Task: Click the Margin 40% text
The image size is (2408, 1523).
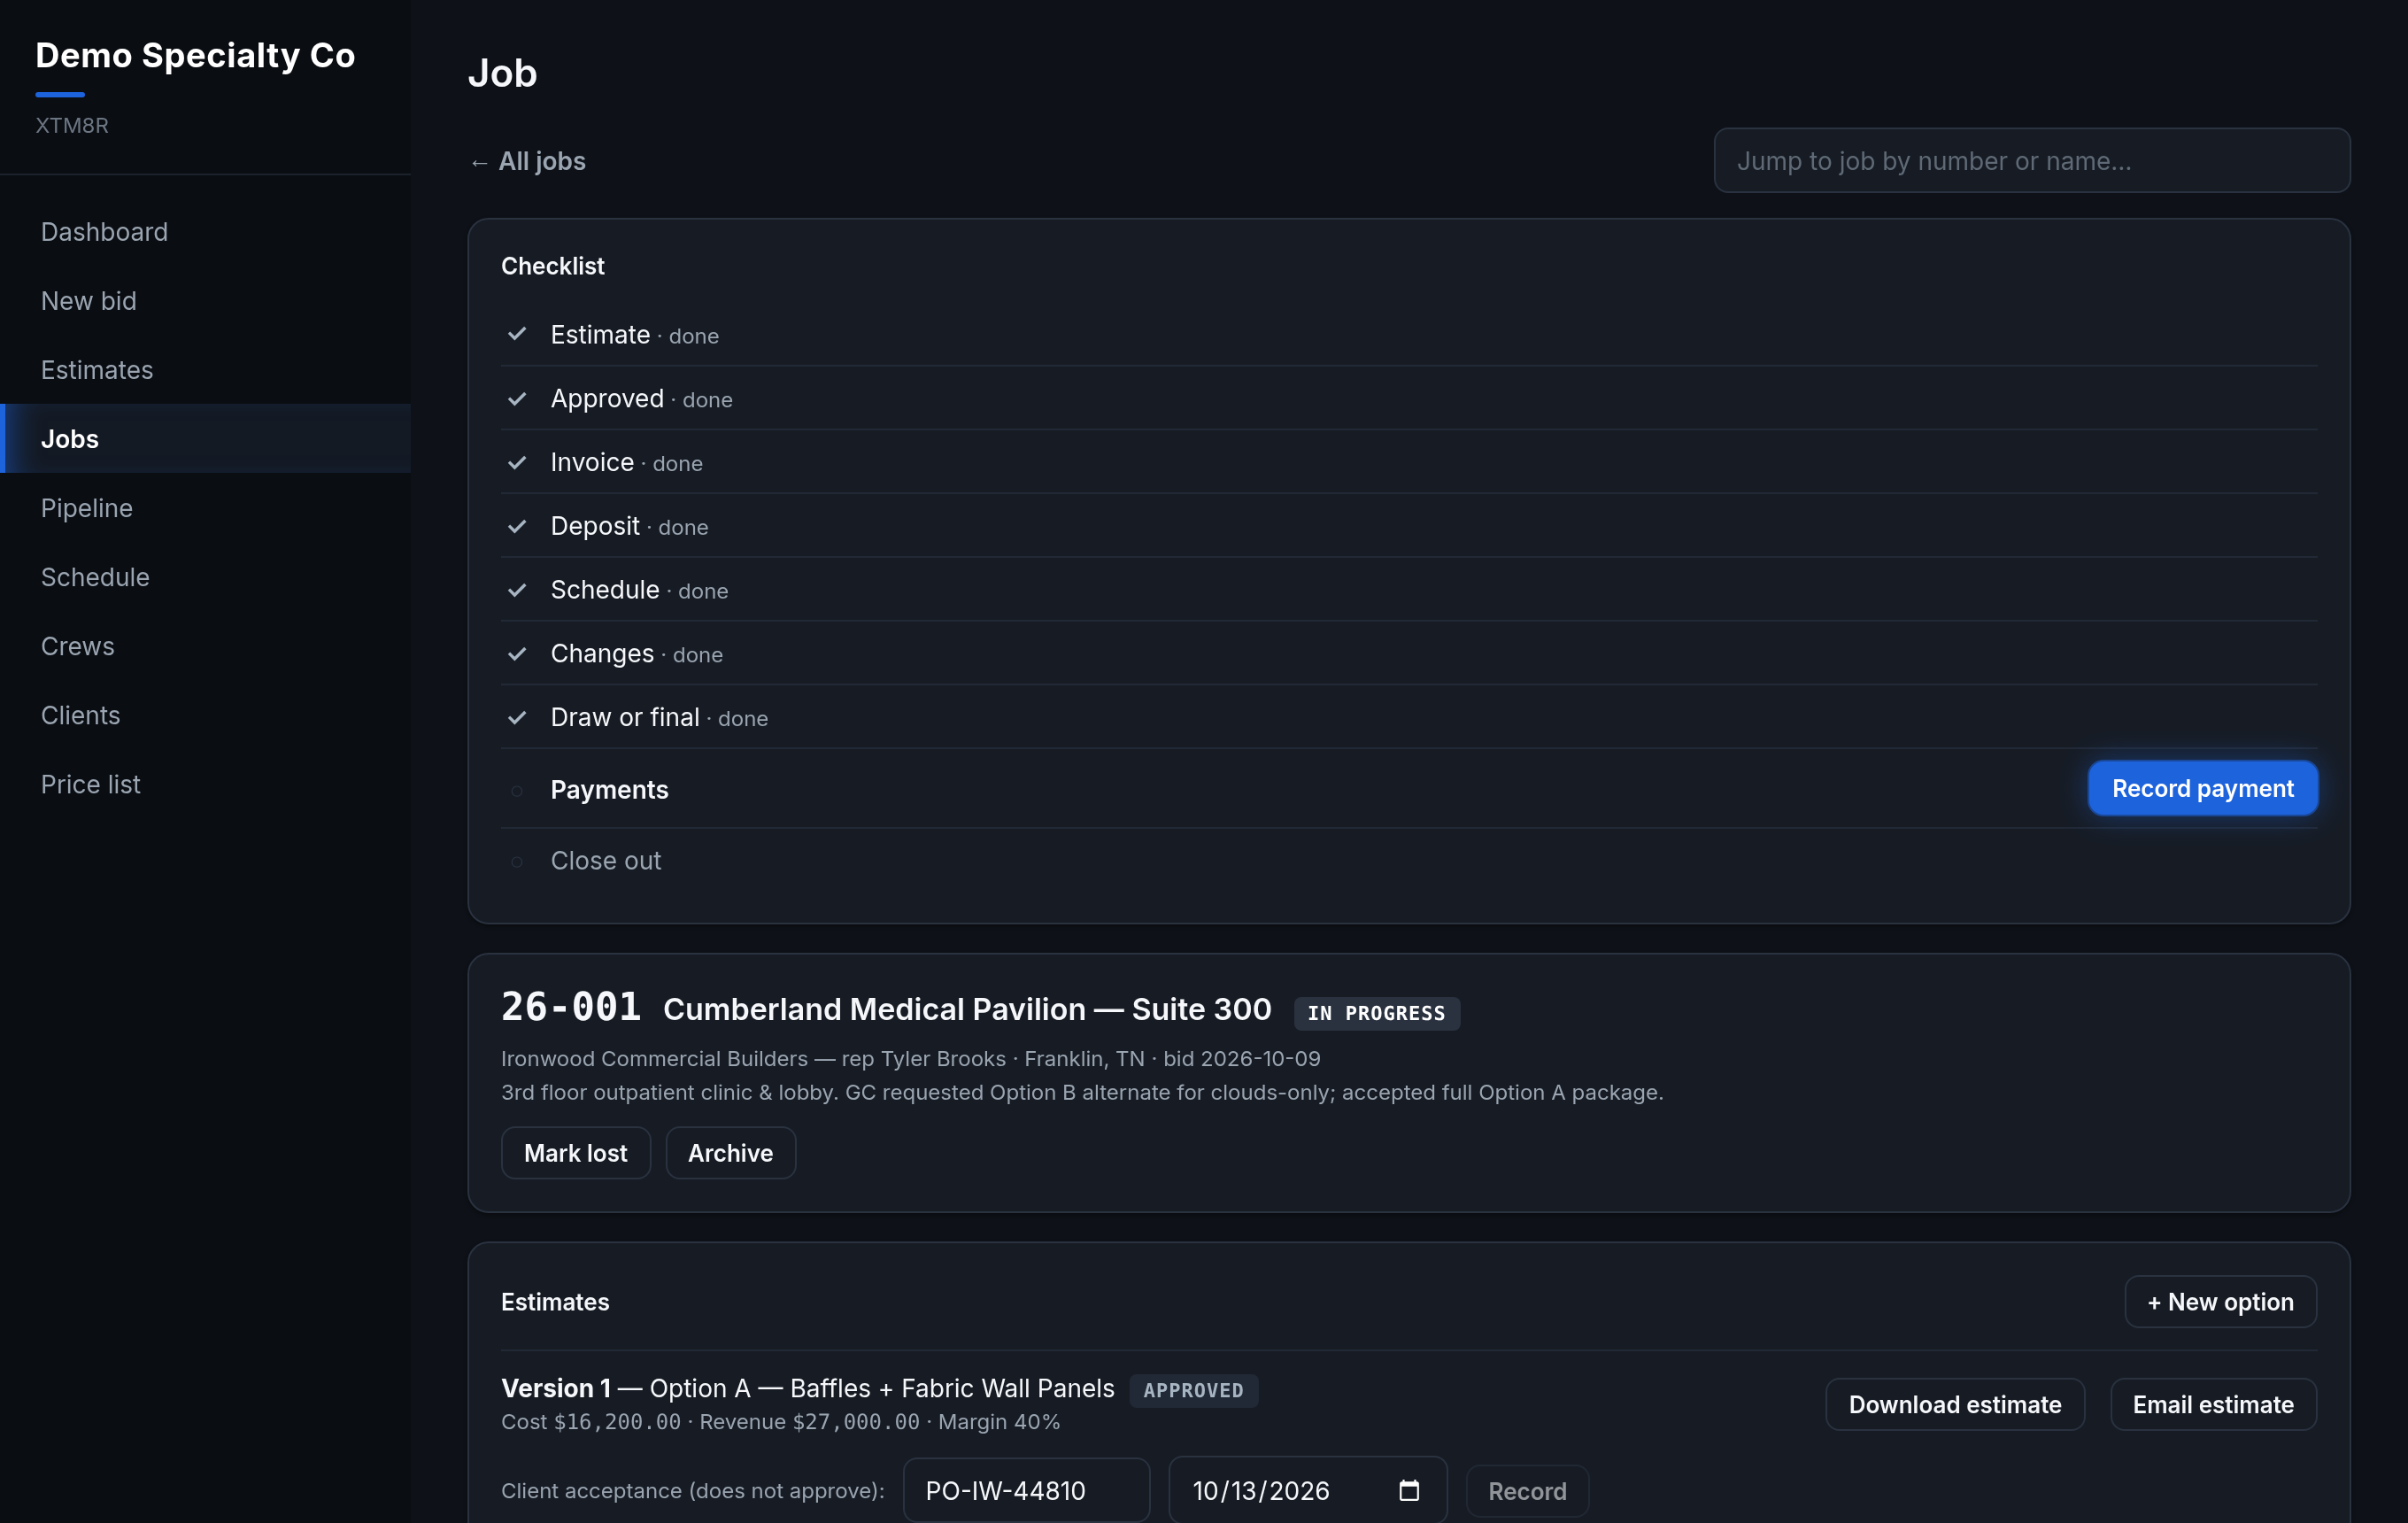Action: [999, 1422]
